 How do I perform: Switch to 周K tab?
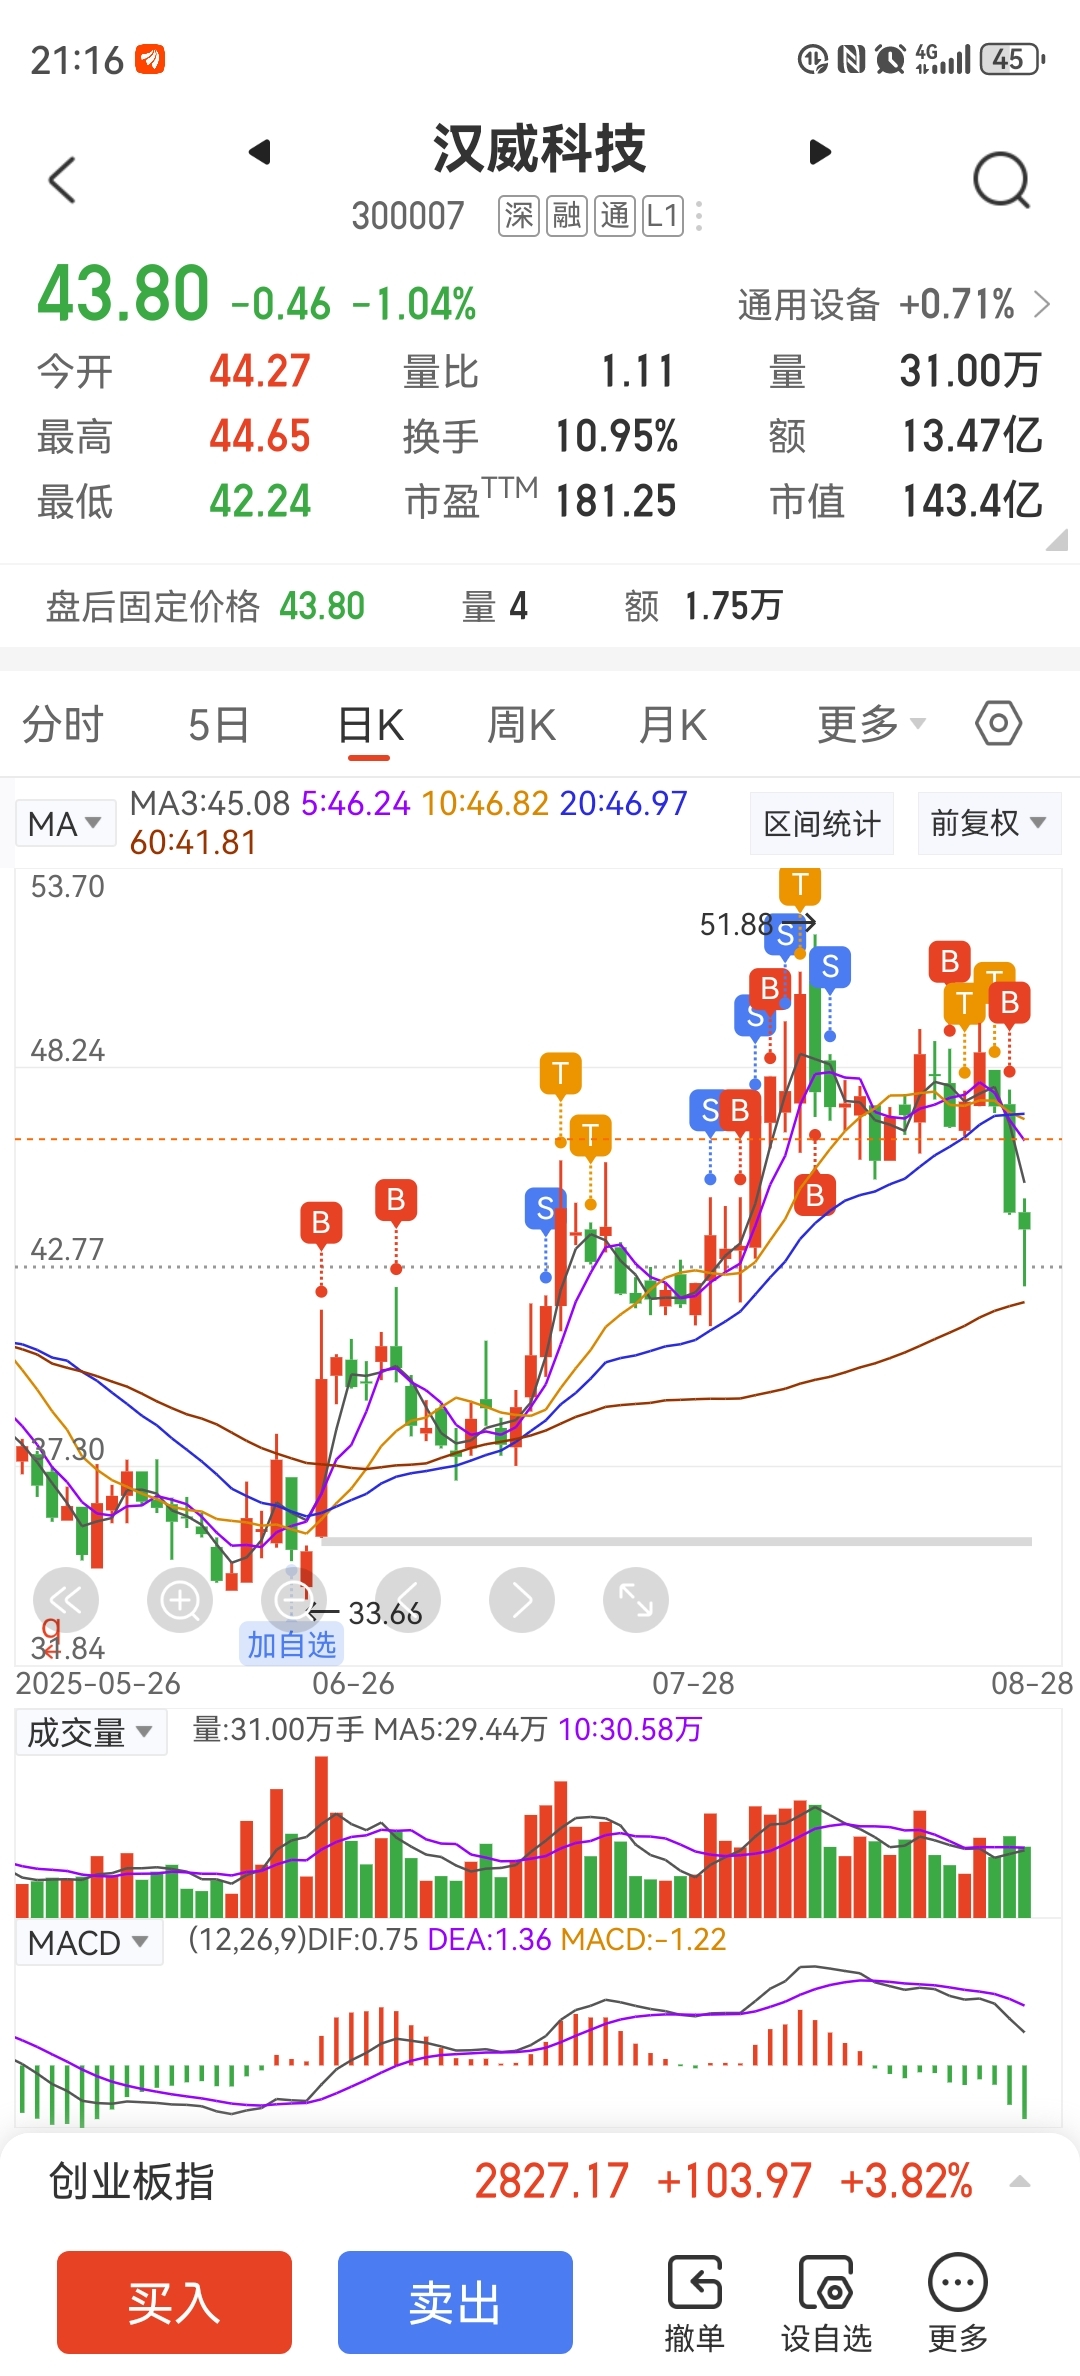point(521,724)
